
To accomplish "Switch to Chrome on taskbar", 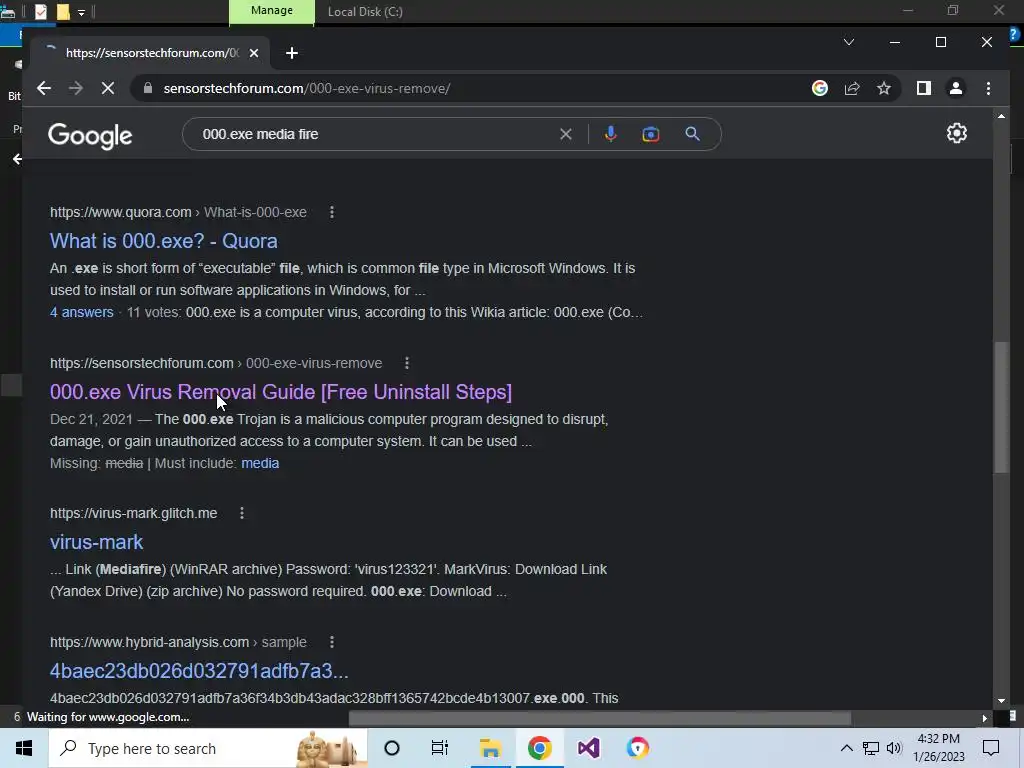I will 539,748.
